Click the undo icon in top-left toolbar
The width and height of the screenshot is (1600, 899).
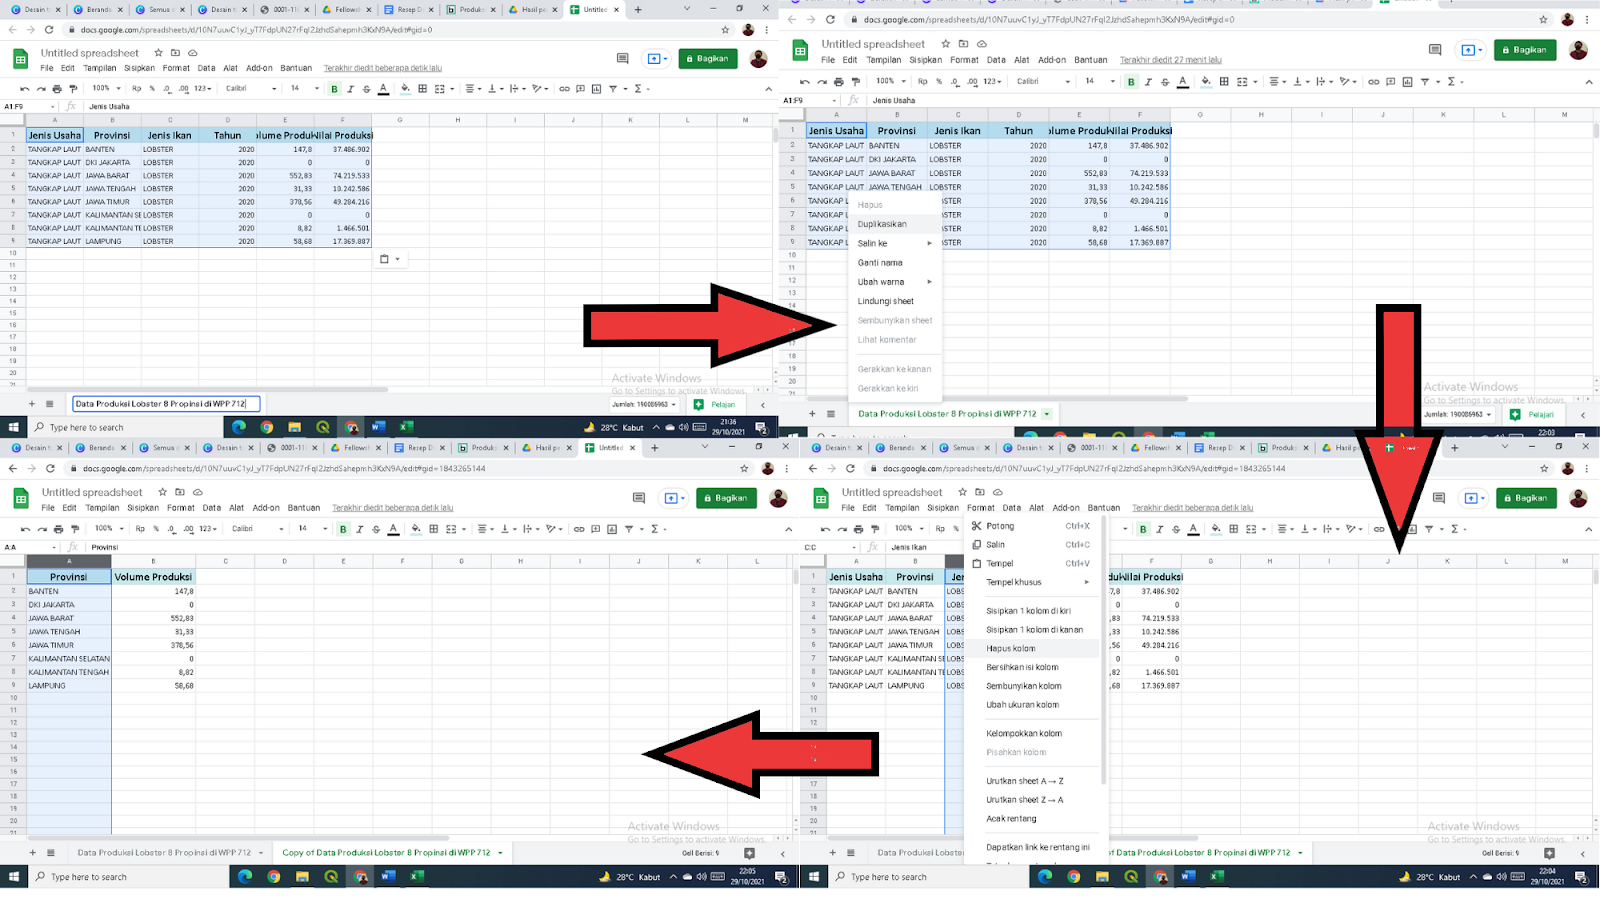25,89
